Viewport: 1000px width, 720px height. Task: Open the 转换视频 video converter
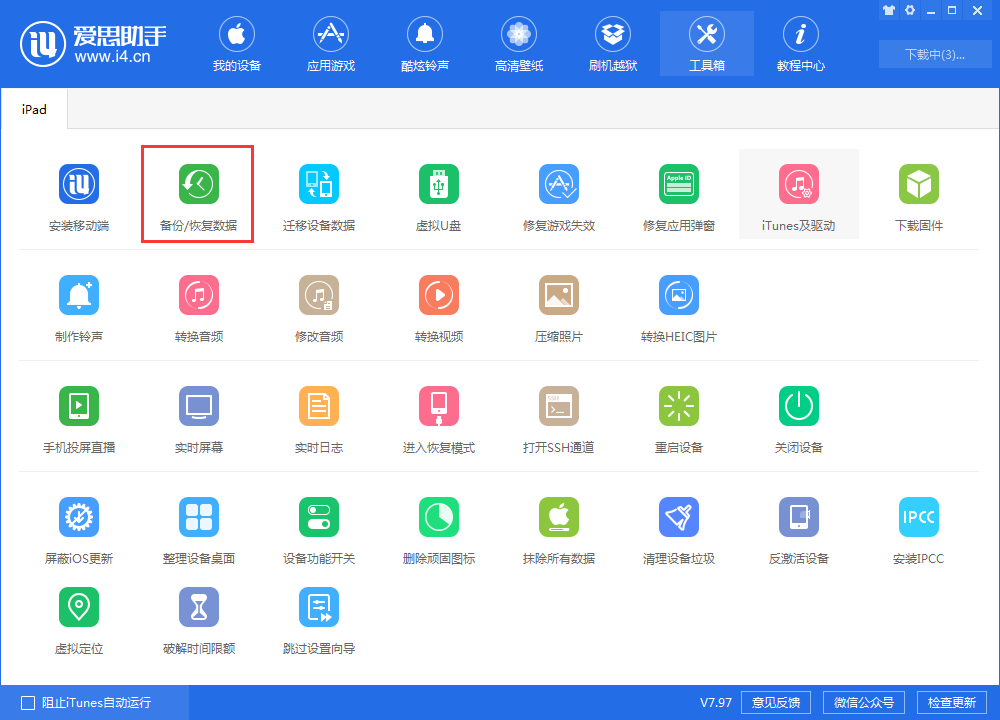(438, 305)
